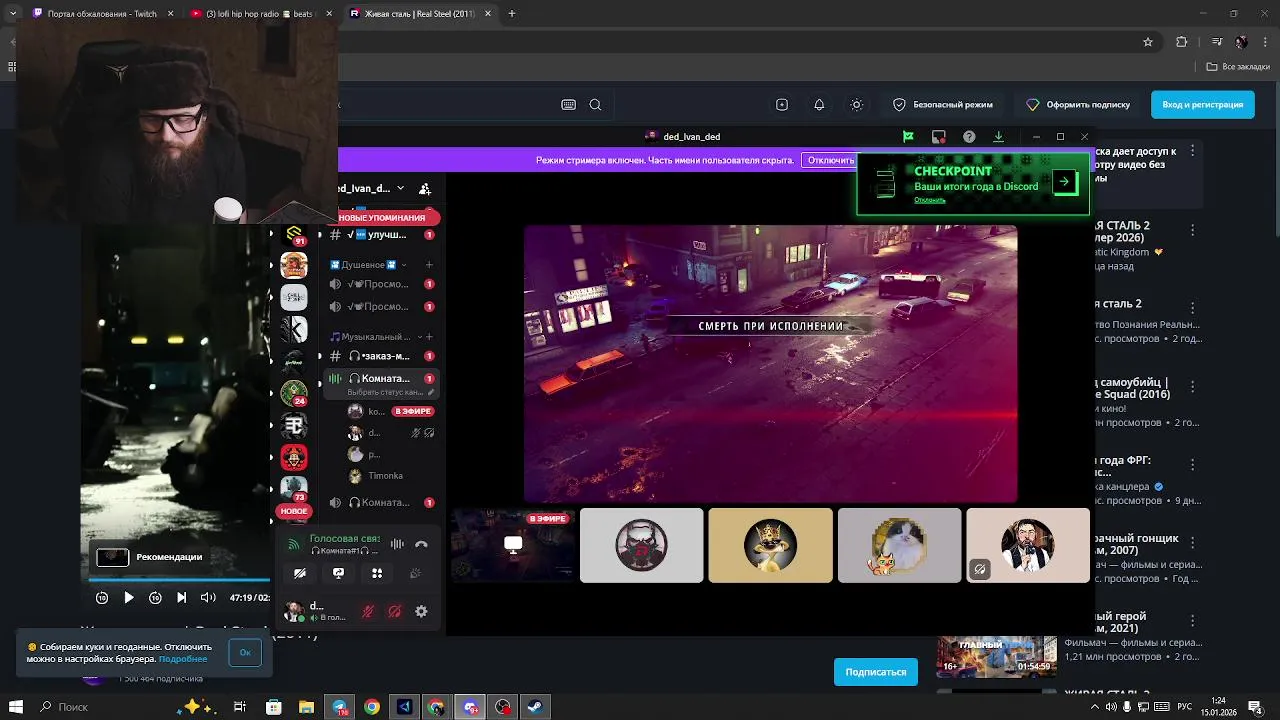Click the keyboard icon in the site header
Screen dimensions: 1280x720
click(x=568, y=105)
